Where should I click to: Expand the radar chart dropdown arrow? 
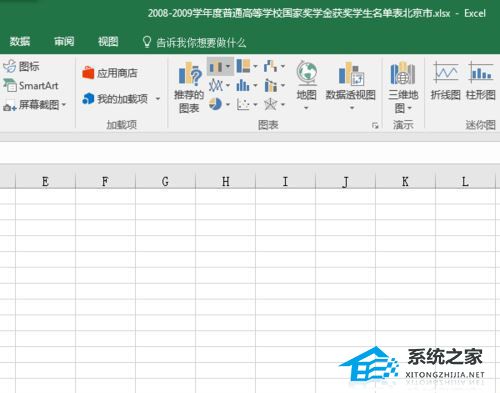283,105
